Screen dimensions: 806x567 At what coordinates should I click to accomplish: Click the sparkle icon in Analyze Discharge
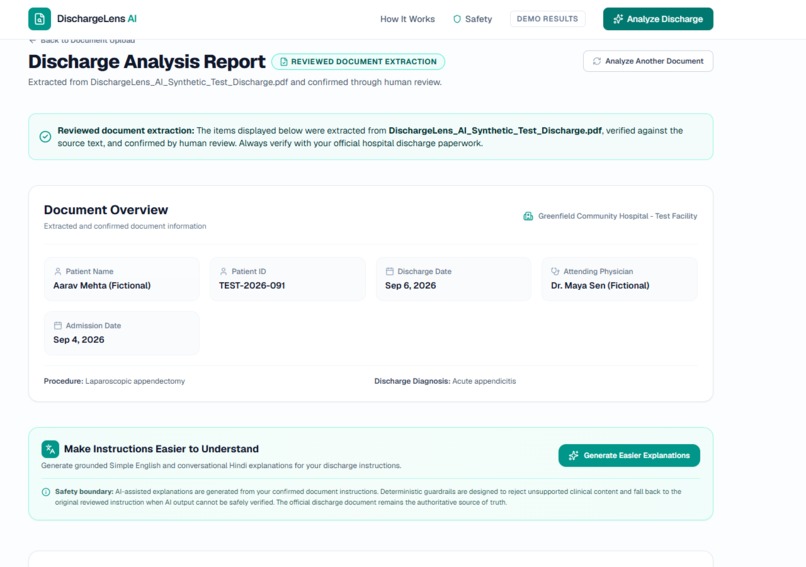(618, 19)
